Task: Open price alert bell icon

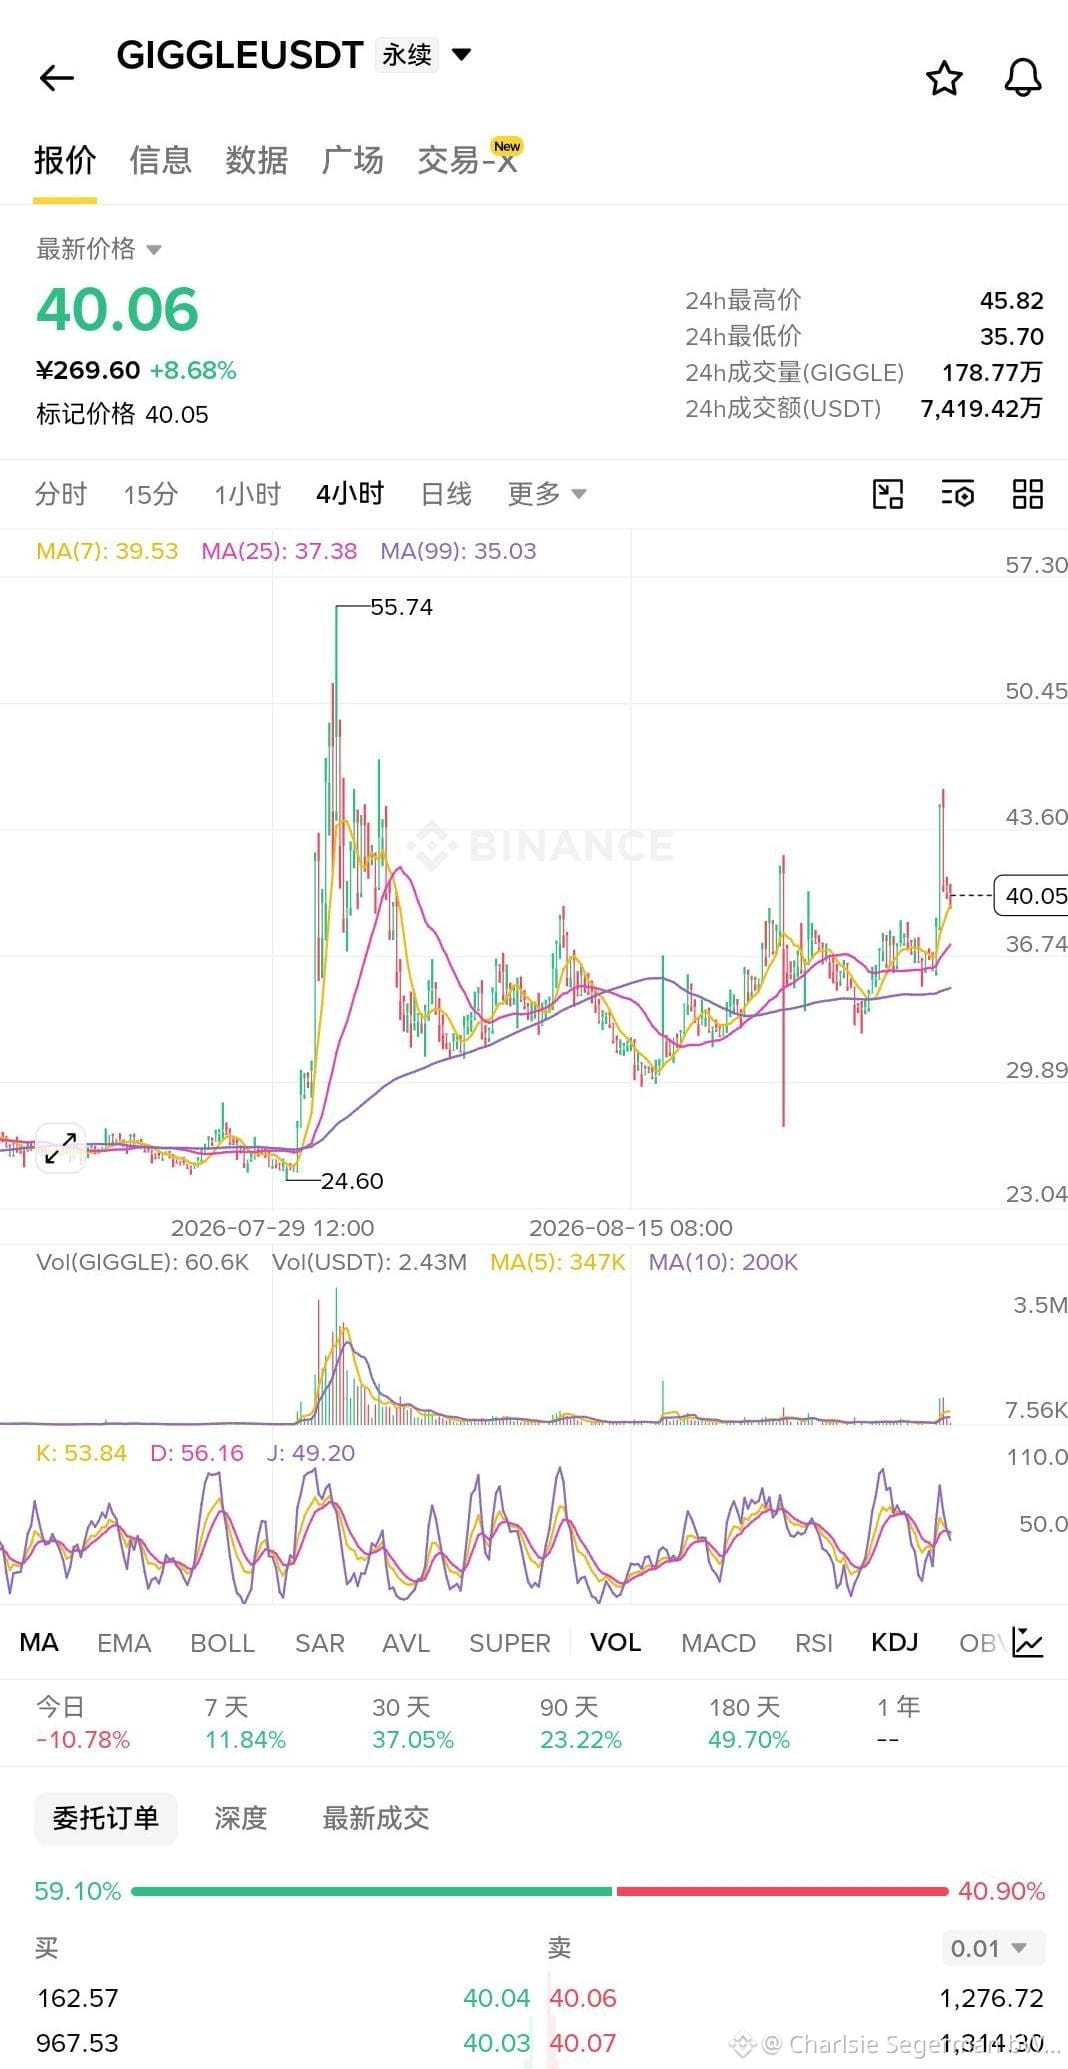Action: (x=1023, y=78)
